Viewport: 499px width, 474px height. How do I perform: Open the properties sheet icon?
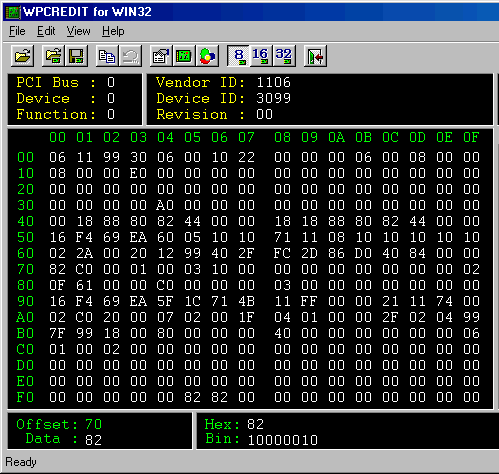pyautogui.click(x=161, y=56)
